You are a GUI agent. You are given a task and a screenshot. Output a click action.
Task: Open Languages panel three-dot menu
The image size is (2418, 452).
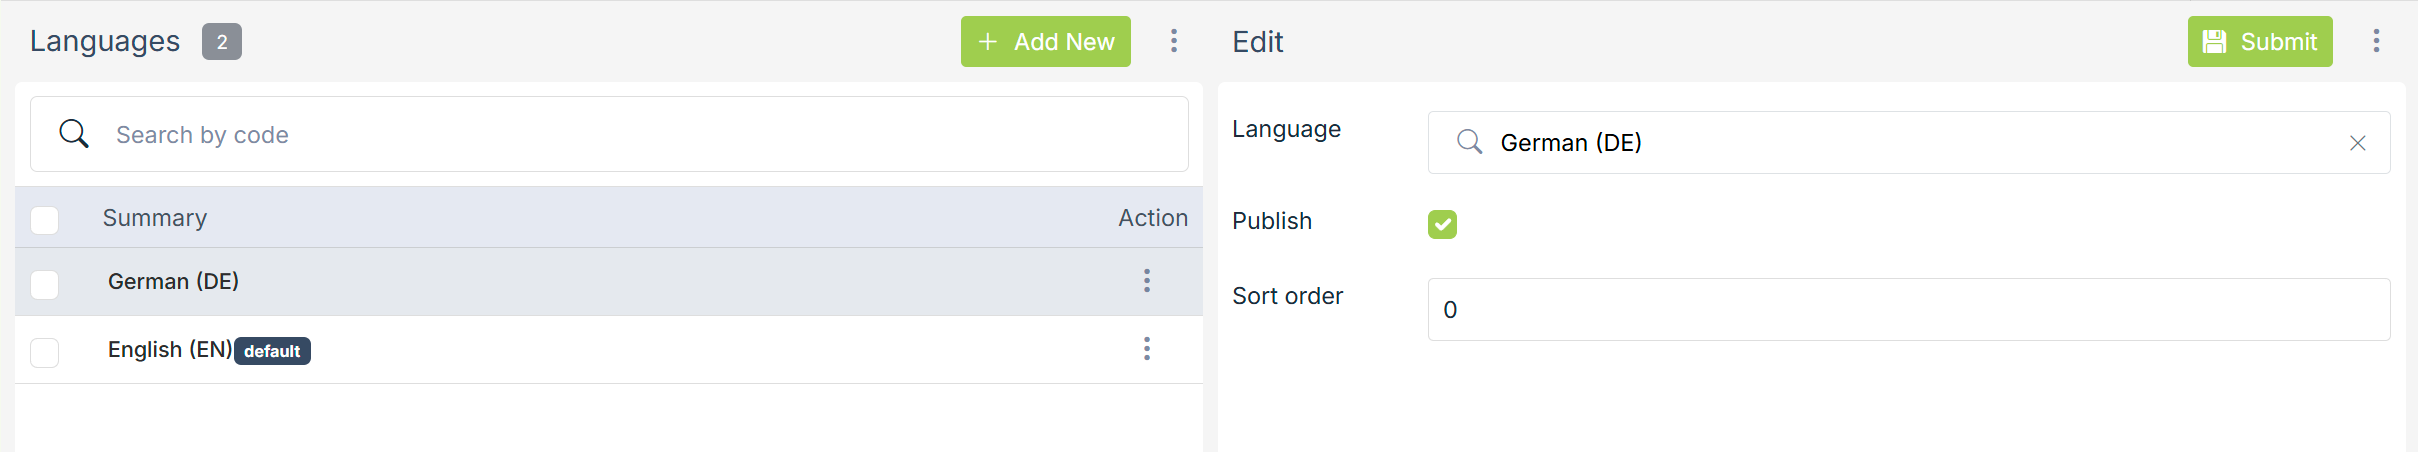(1174, 41)
